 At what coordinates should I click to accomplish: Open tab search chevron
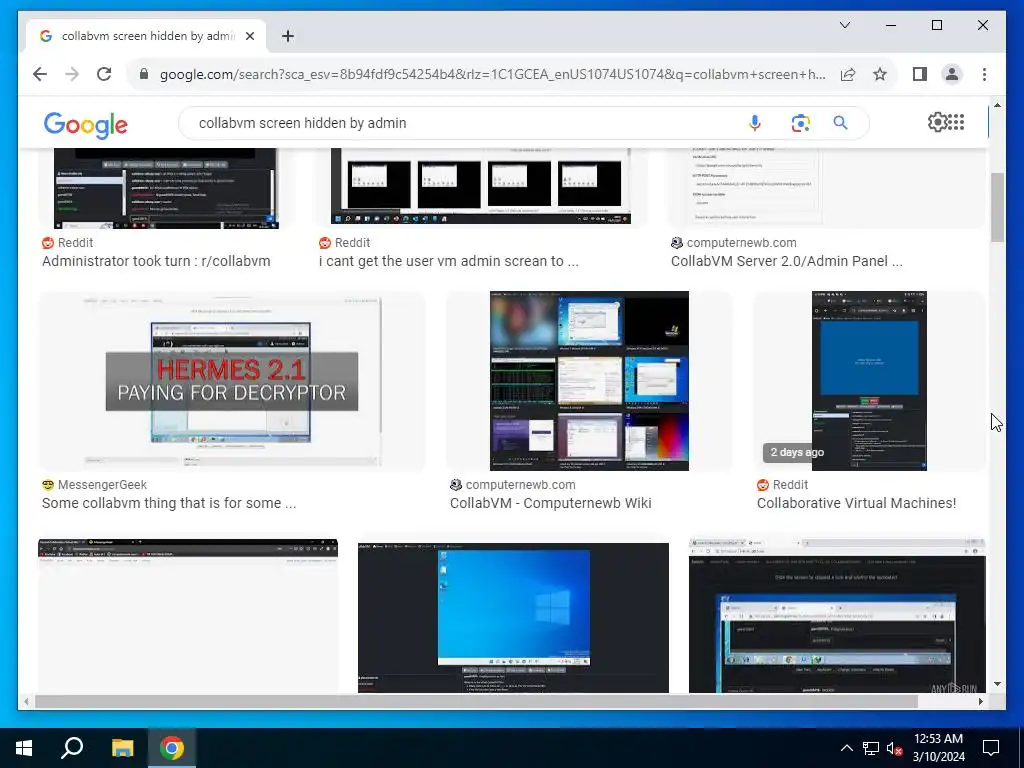pyautogui.click(x=845, y=25)
